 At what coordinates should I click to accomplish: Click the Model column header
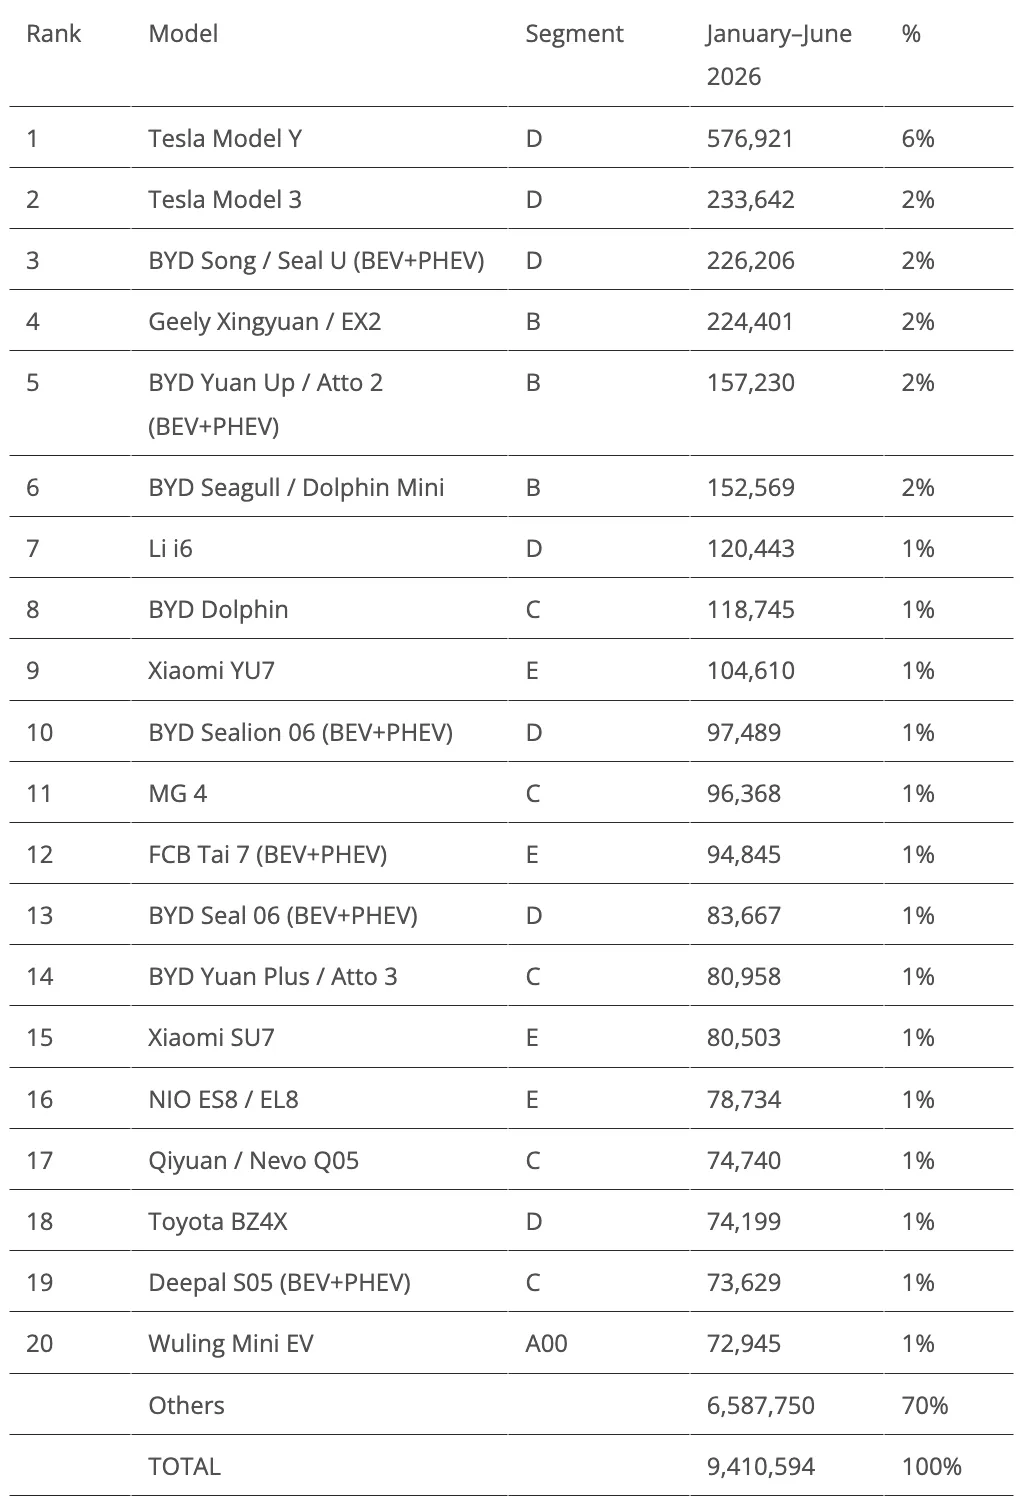pyautogui.click(x=183, y=34)
